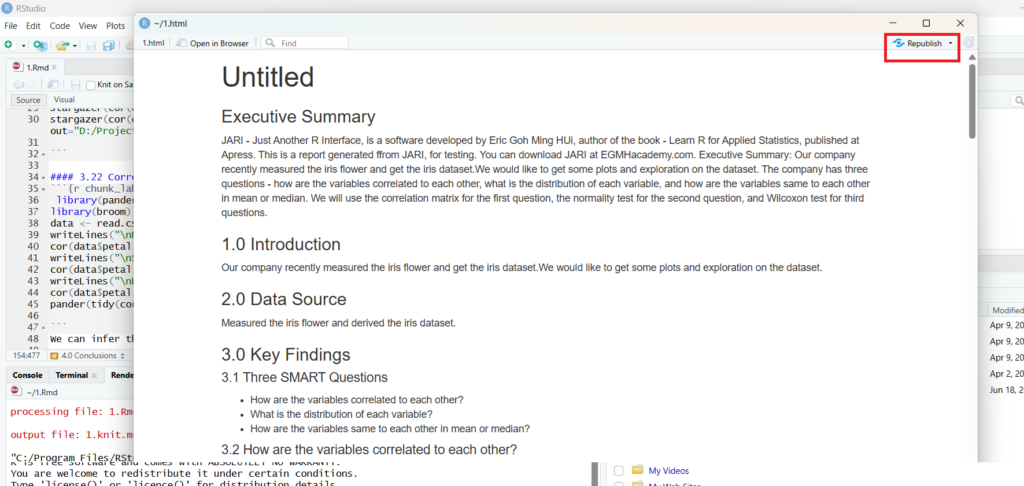This screenshot has width=1024, height=486.
Task: Click the new file icon
Action: pos(8,45)
